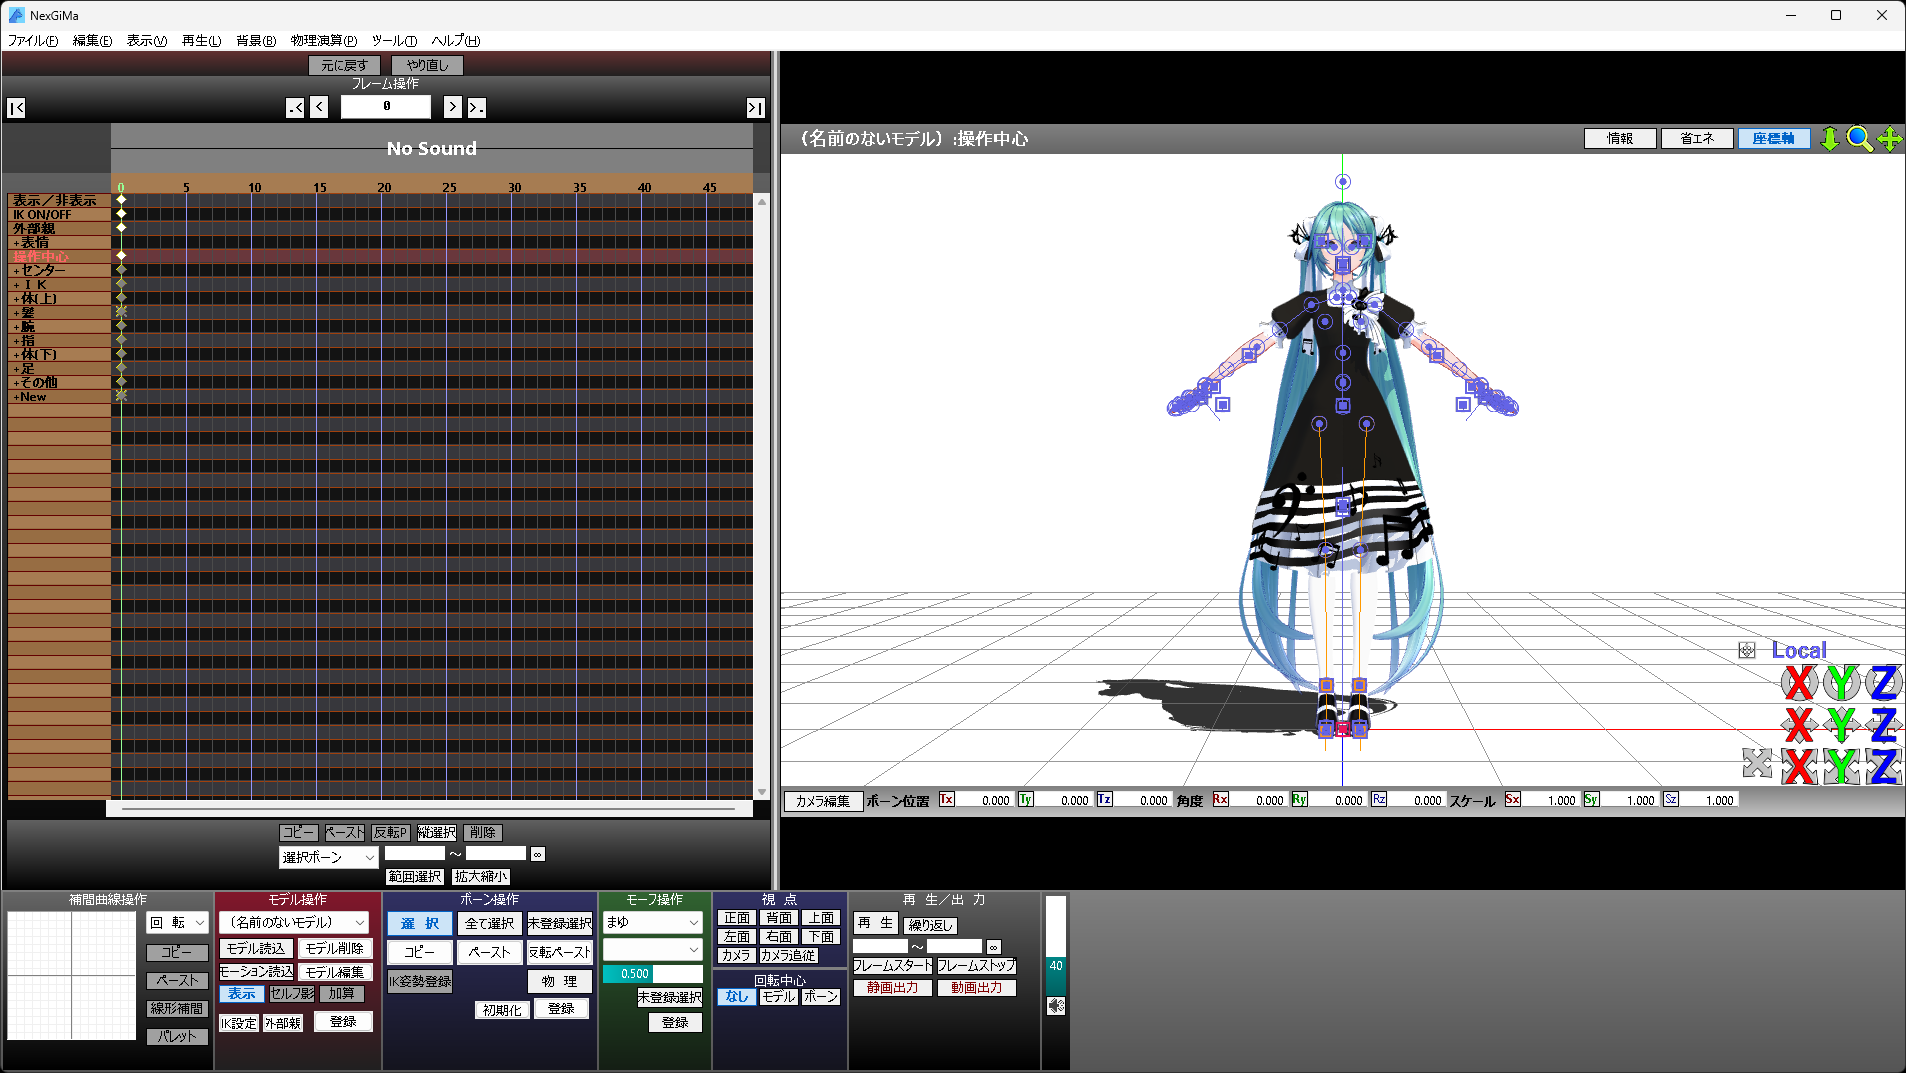Image resolution: width=1906 pixels, height=1073 pixels.
Task: Open the 編集(E) menu
Action: point(92,41)
